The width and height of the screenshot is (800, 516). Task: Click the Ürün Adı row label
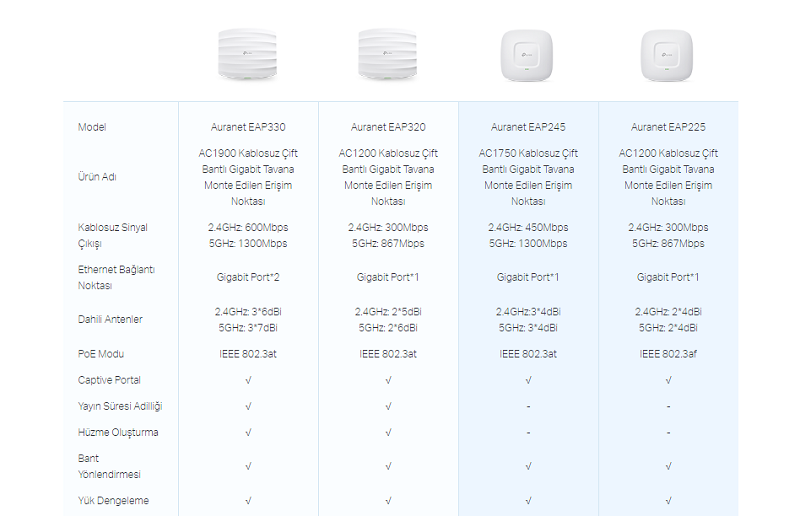tap(97, 177)
